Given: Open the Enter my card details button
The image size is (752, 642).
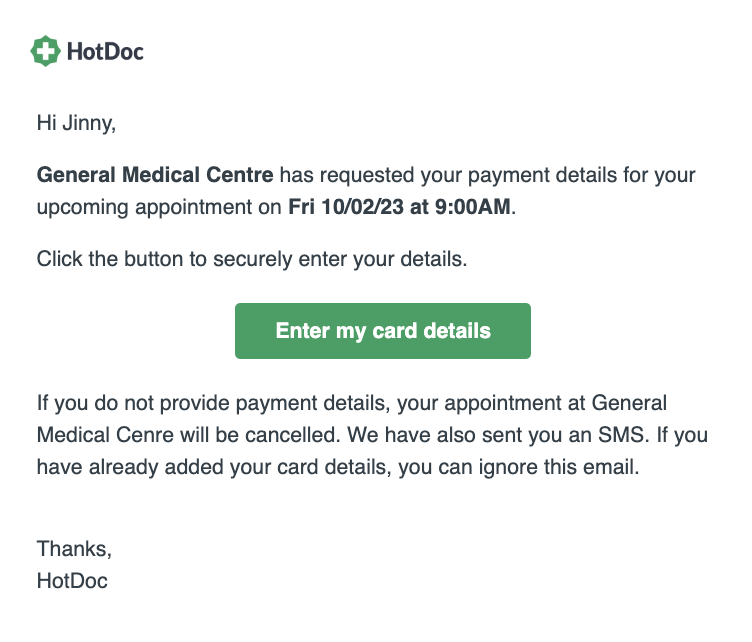Looking at the screenshot, I should coord(383,331).
